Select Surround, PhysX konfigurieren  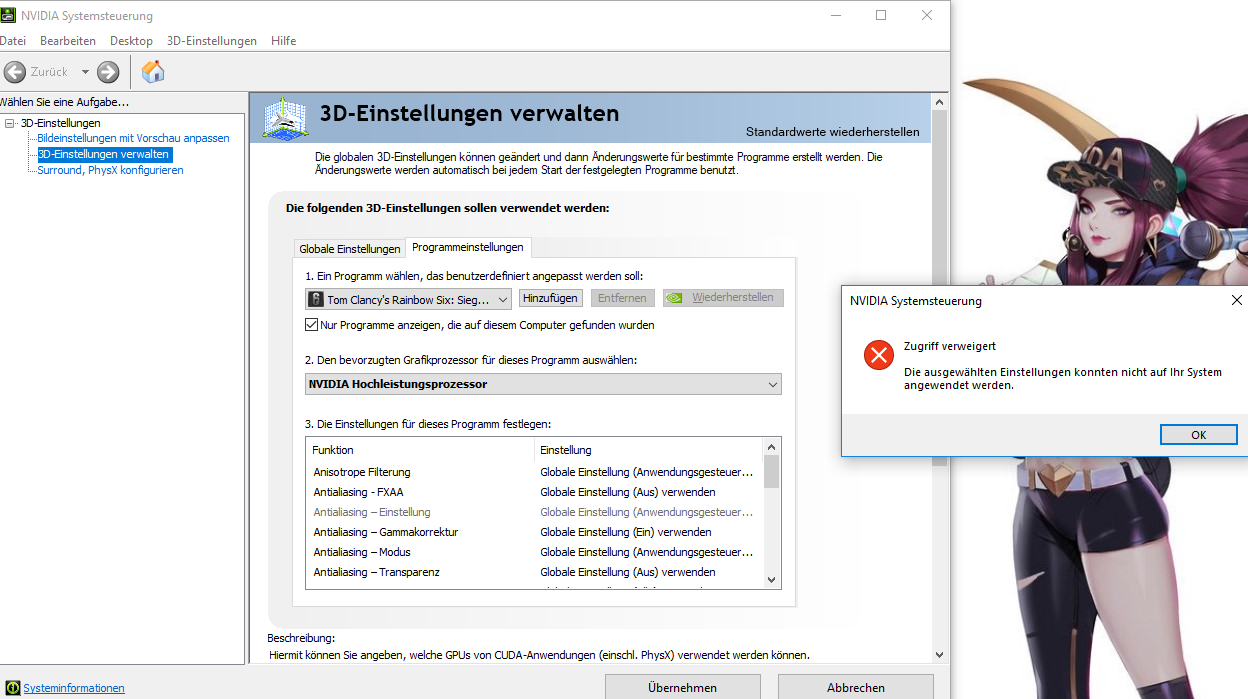pos(110,170)
